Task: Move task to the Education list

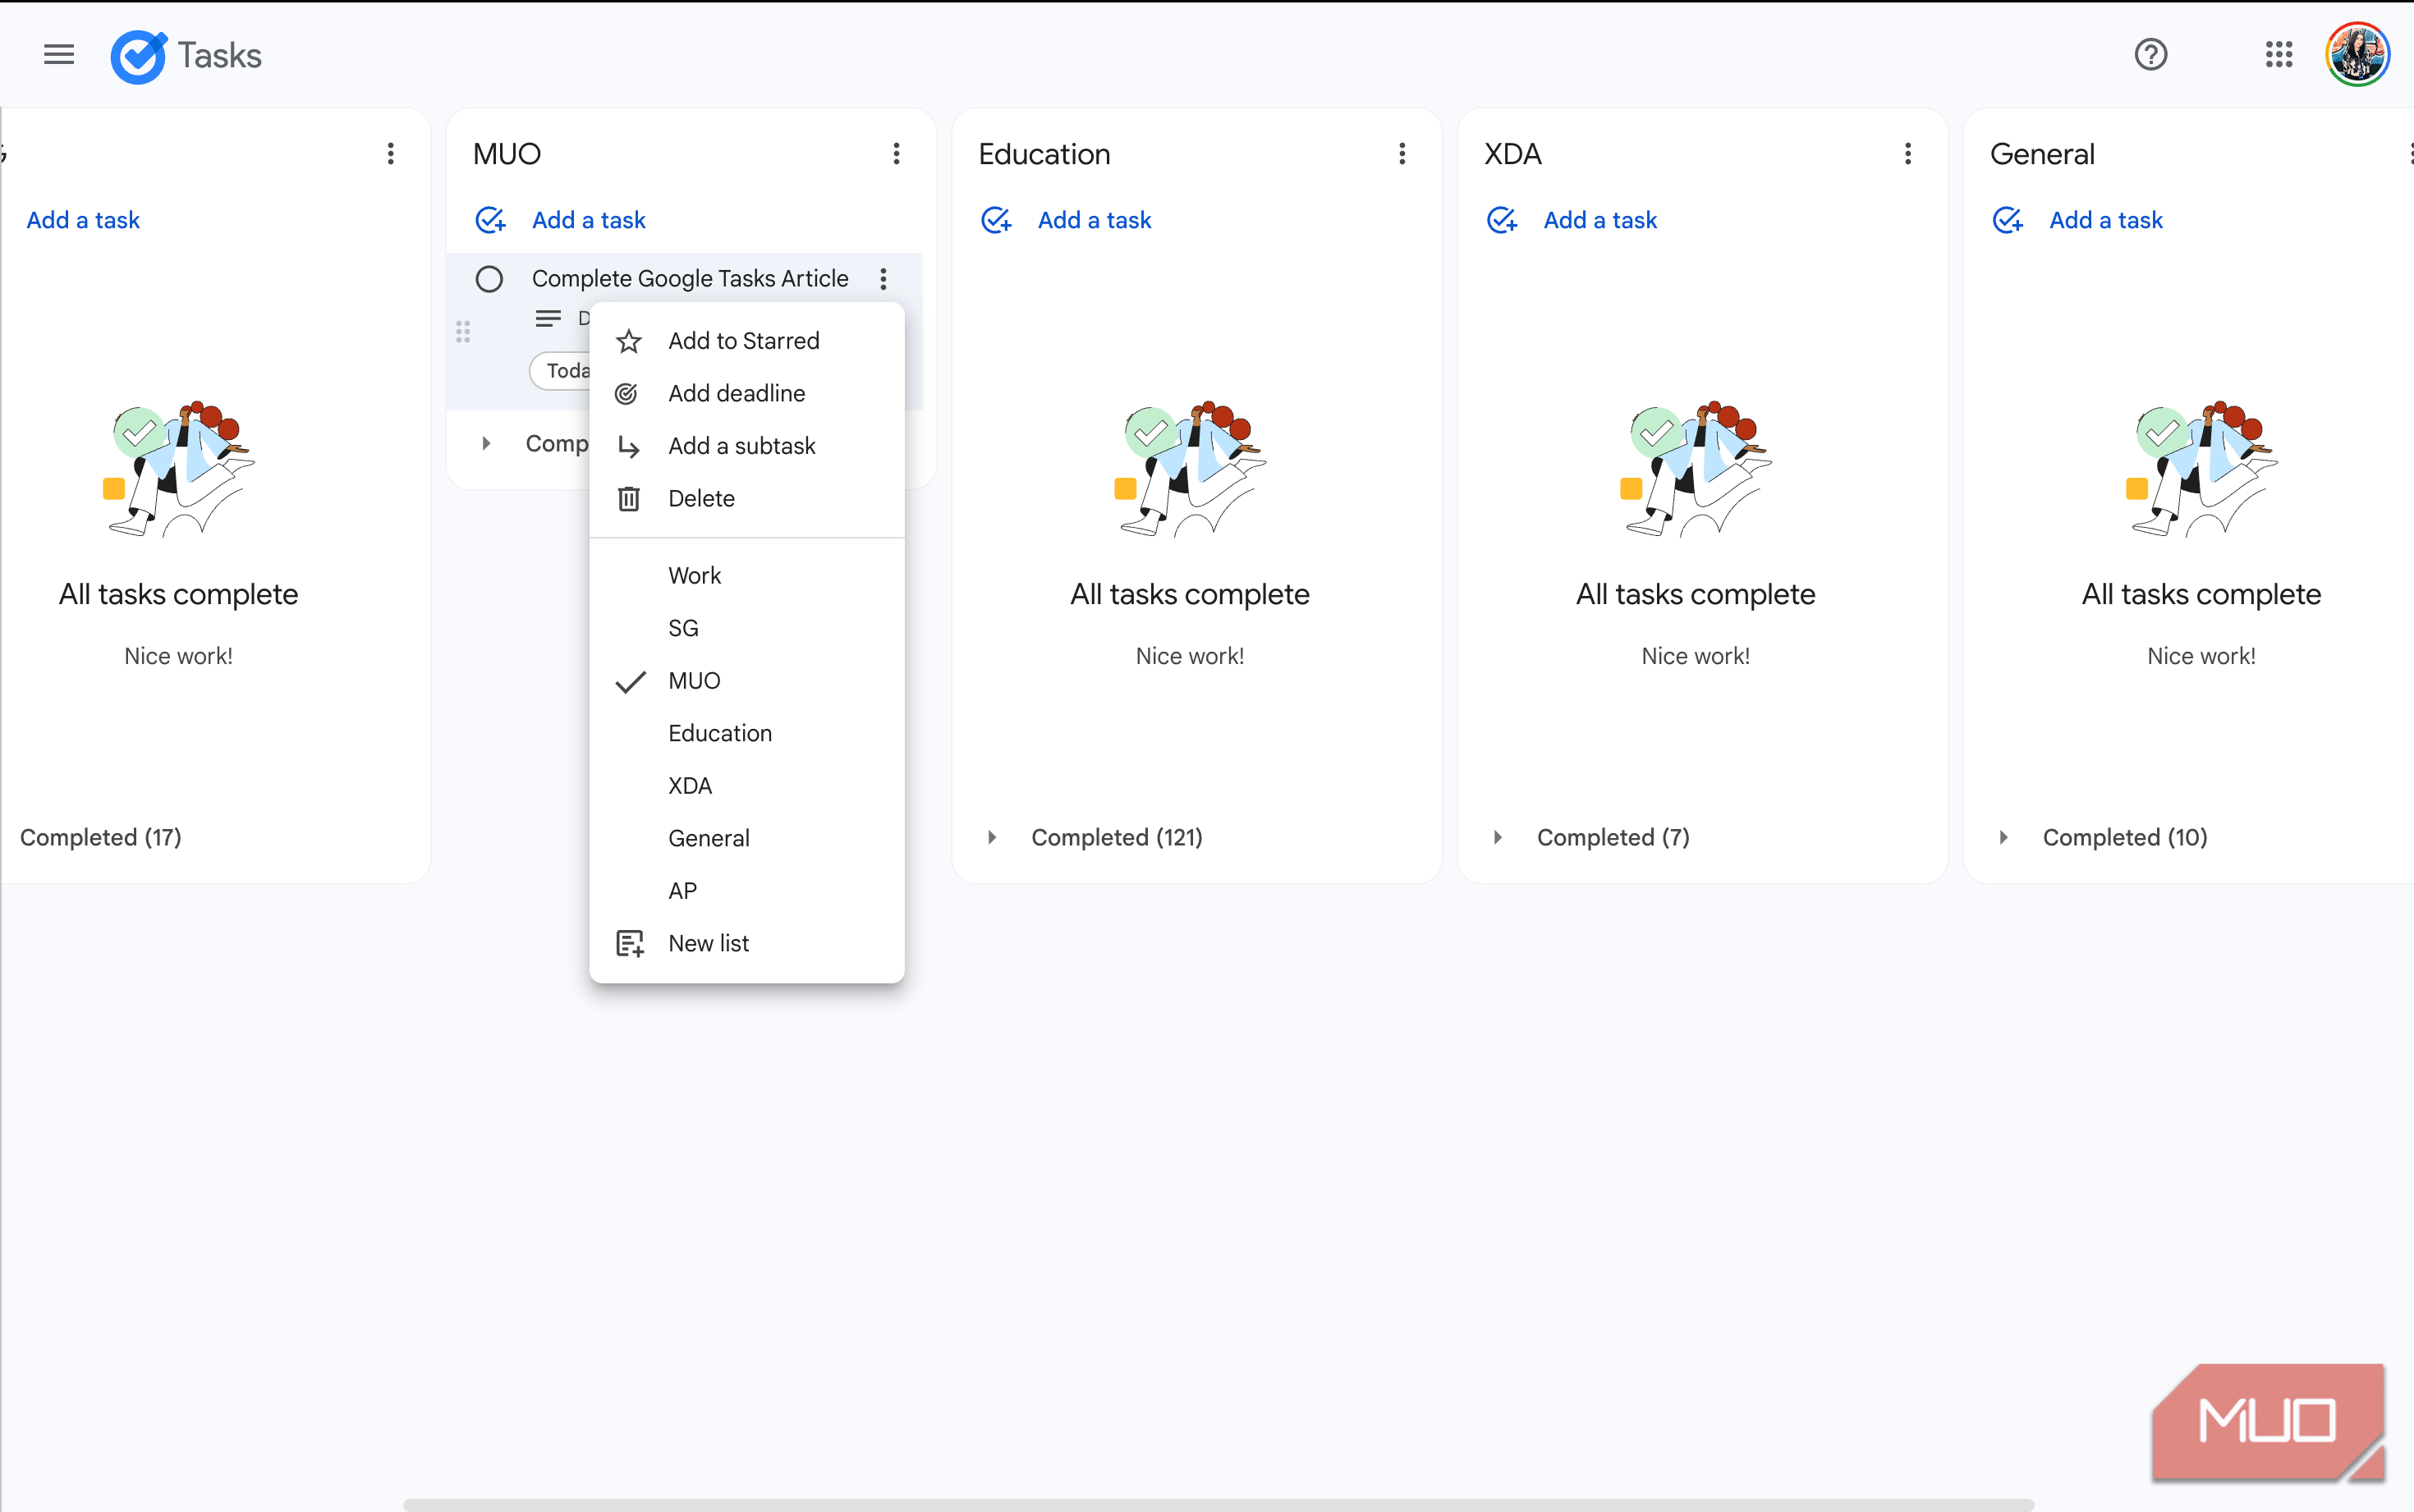Action: pyautogui.click(x=747, y=733)
